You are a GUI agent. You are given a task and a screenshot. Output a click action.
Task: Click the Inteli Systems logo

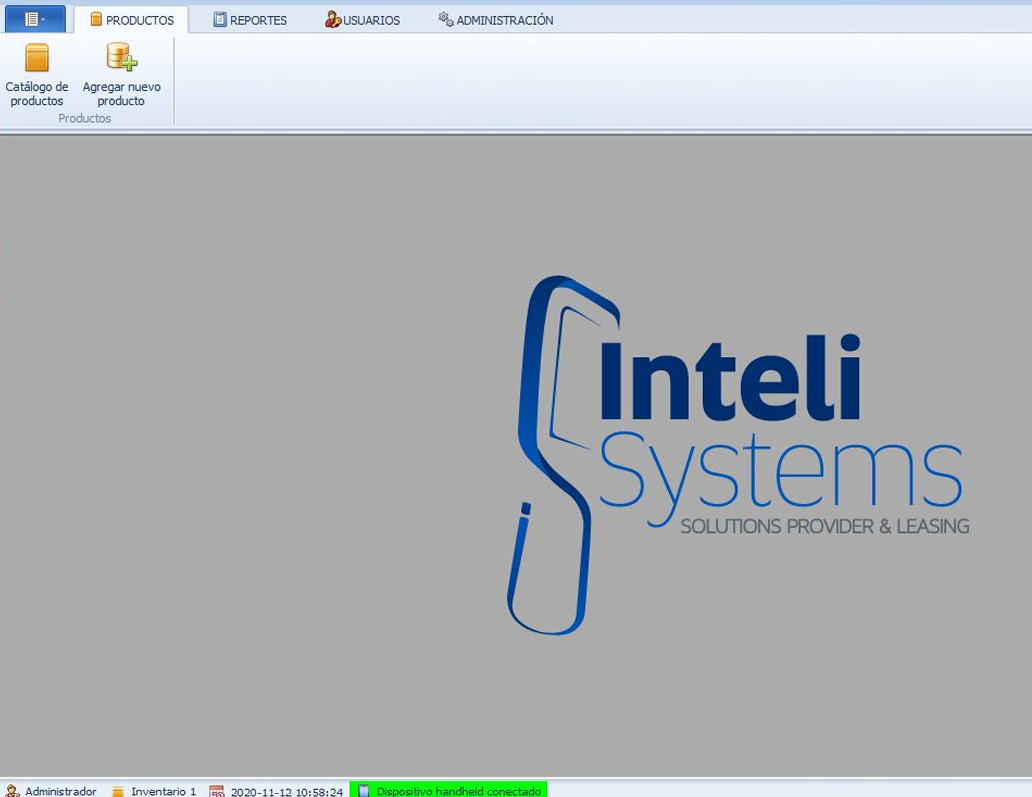pos(735,455)
